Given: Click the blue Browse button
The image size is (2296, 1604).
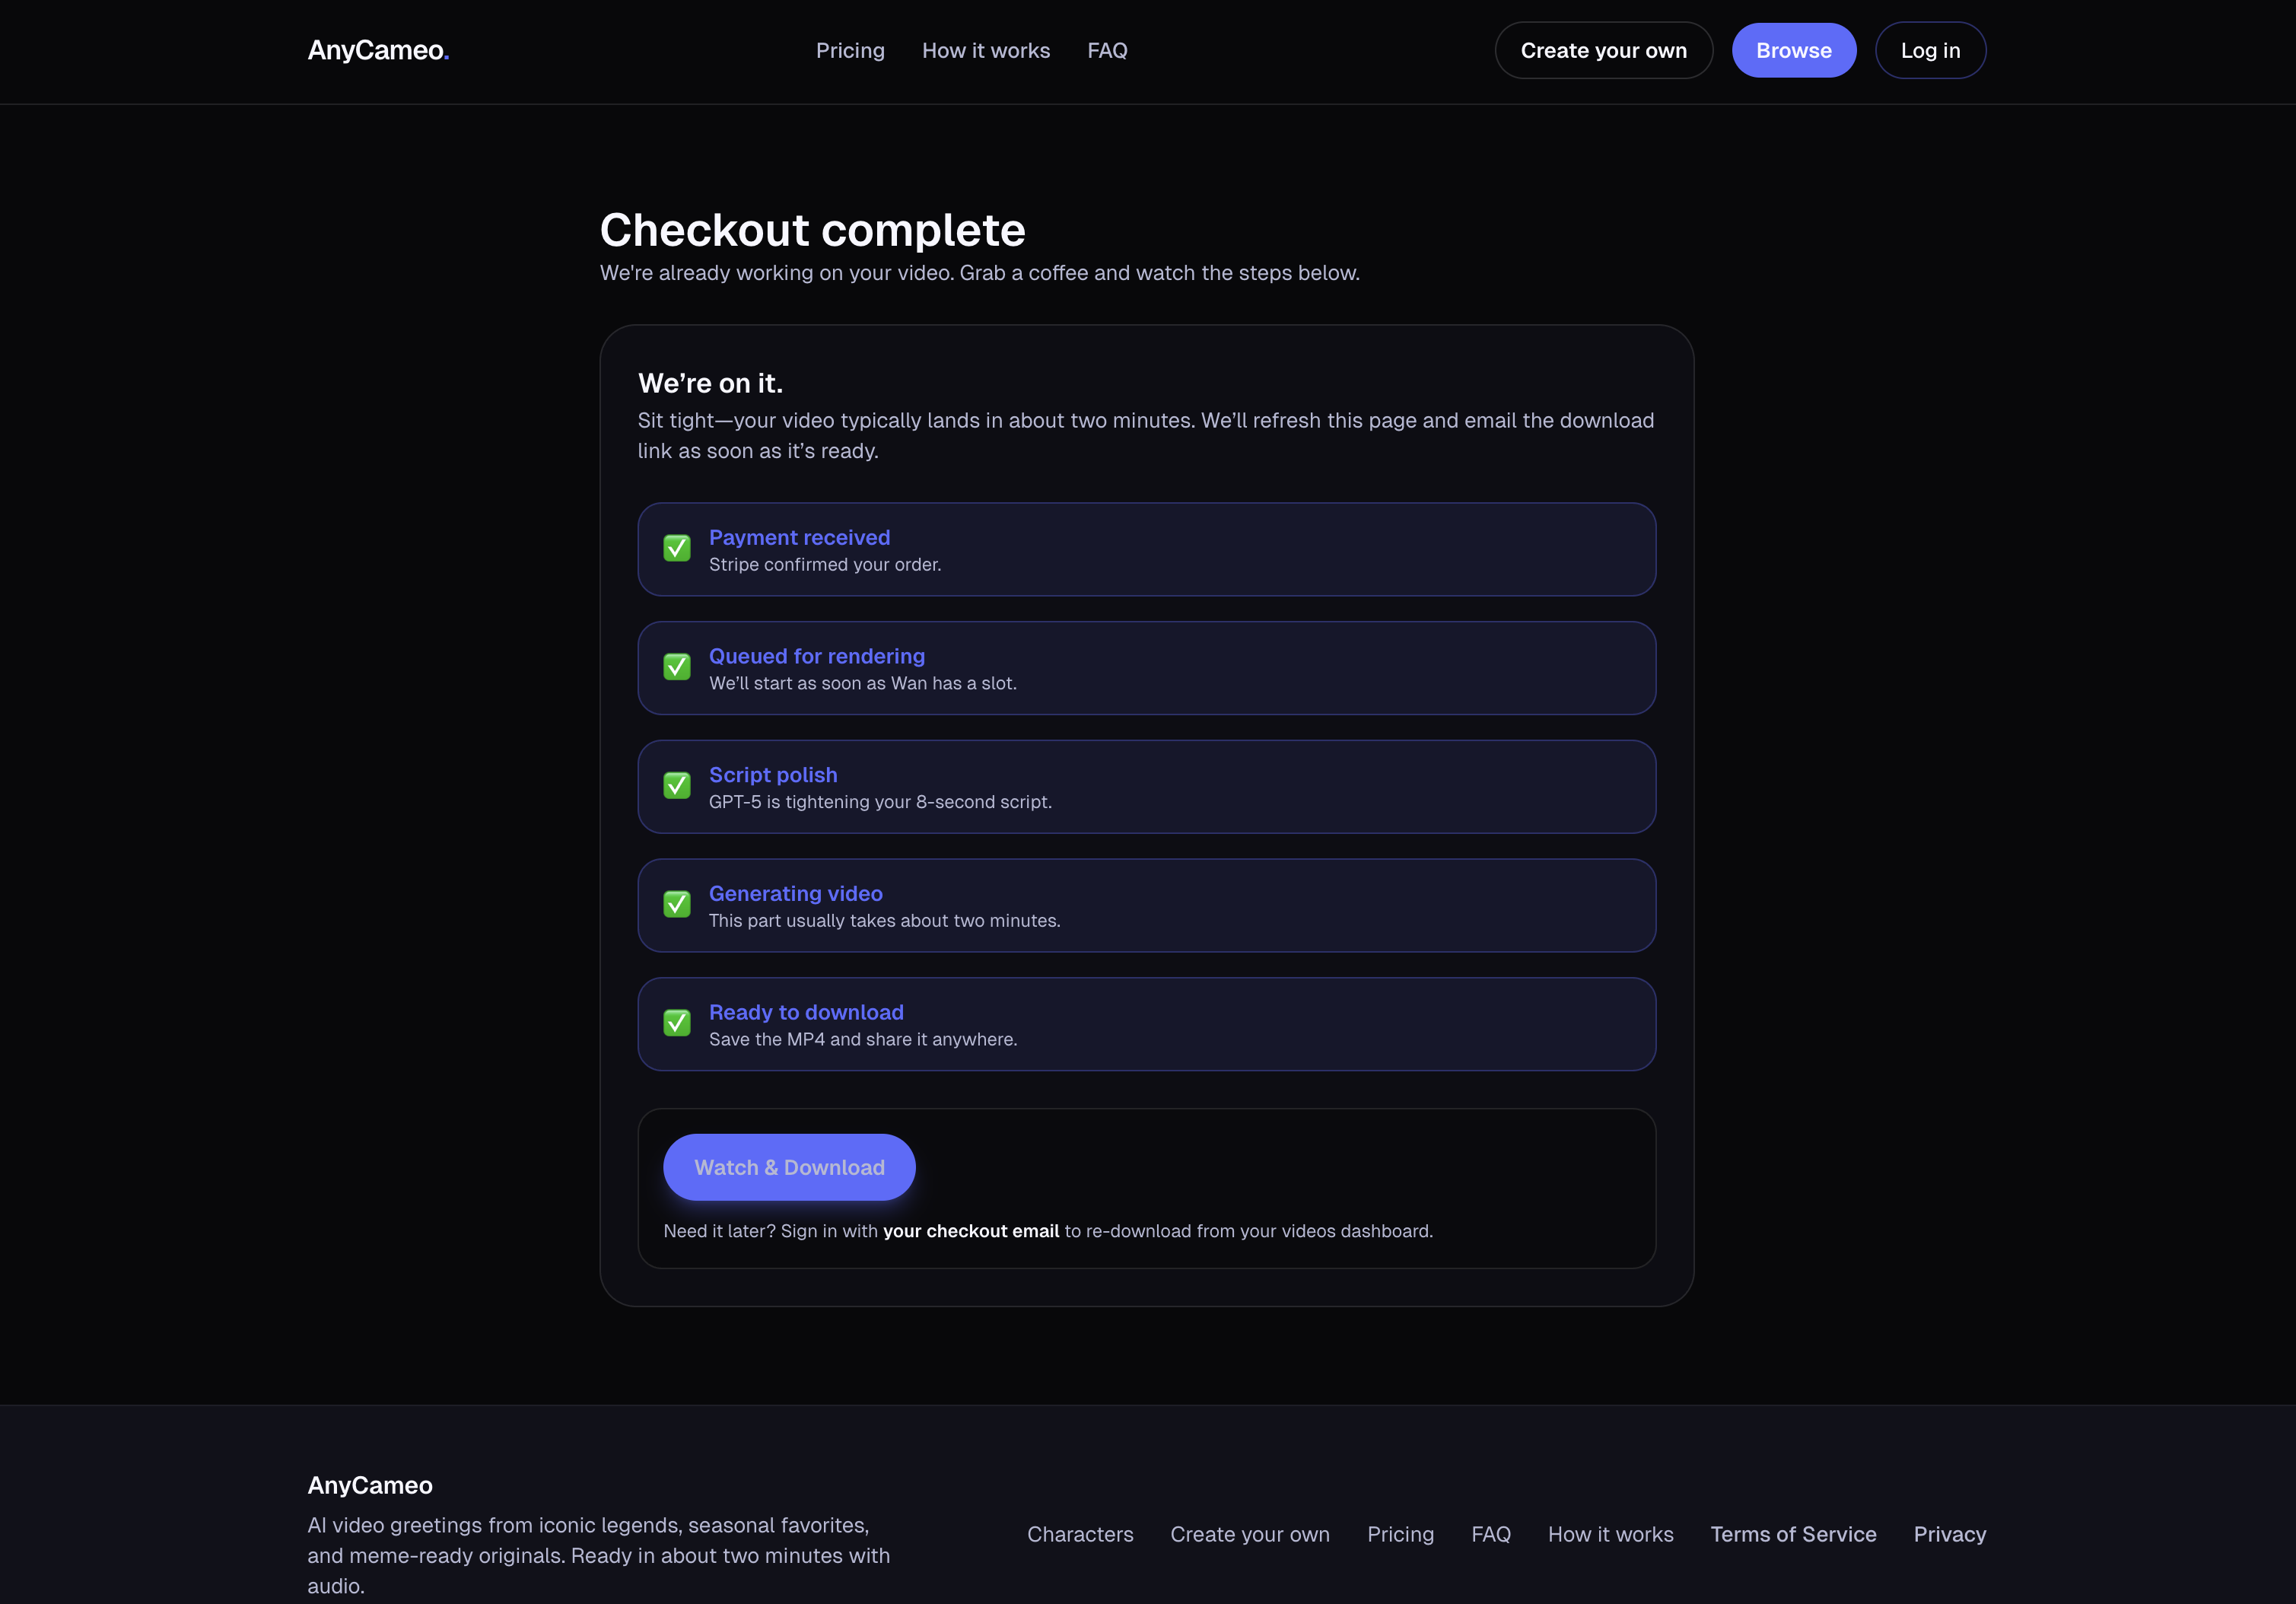Looking at the screenshot, I should click(x=1793, y=50).
